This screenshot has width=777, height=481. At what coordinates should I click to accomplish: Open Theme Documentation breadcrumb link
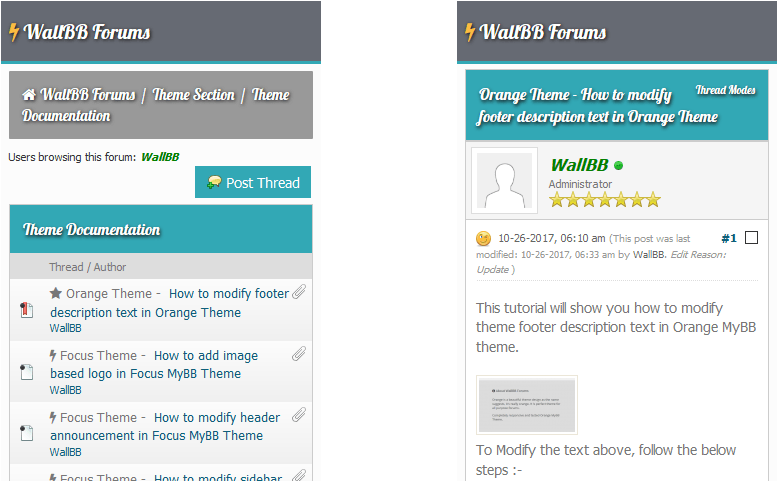pos(156,105)
